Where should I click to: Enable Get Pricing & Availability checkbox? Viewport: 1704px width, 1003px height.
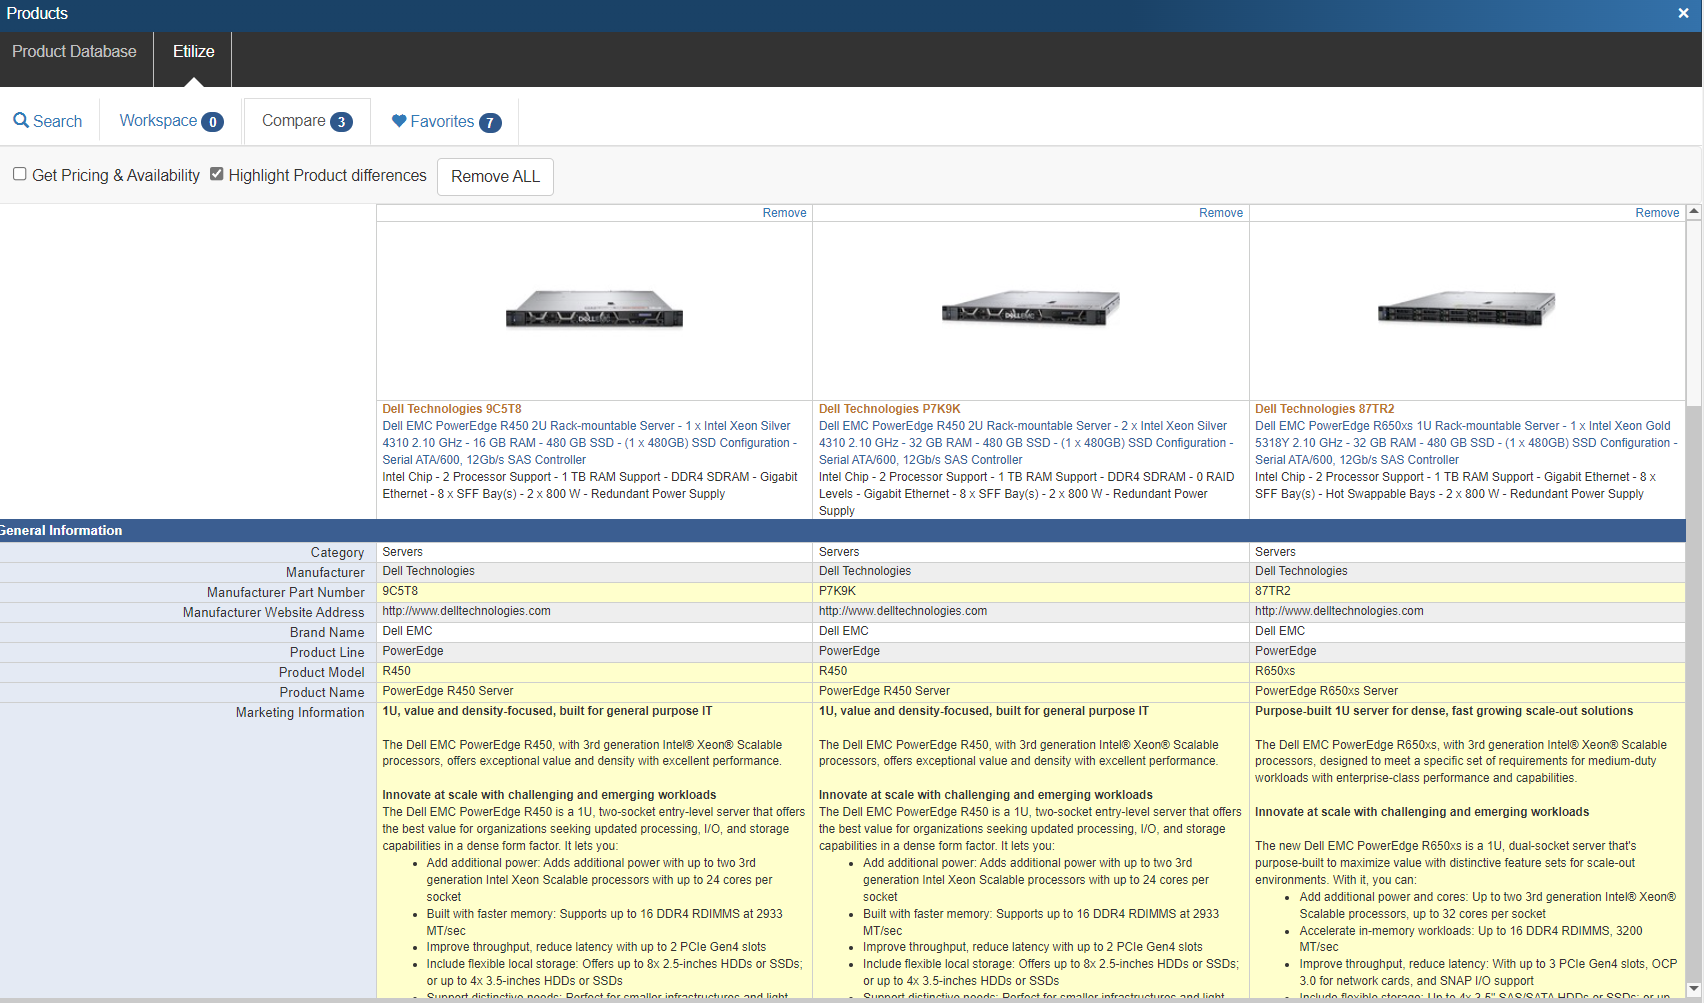tap(20, 174)
